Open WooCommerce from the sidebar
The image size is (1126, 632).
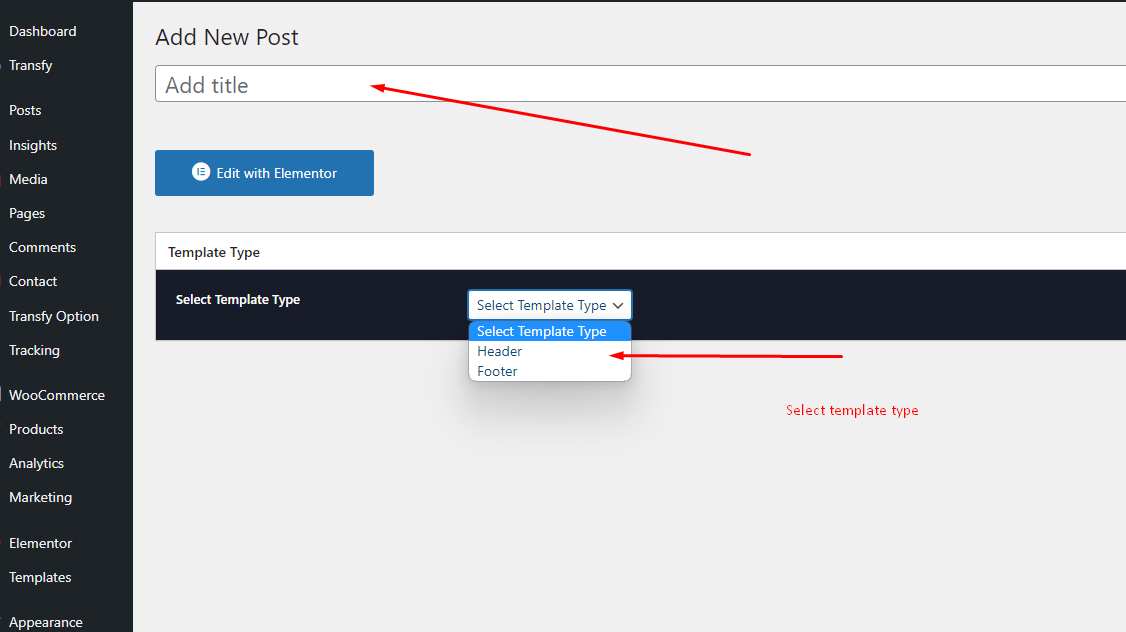click(56, 395)
